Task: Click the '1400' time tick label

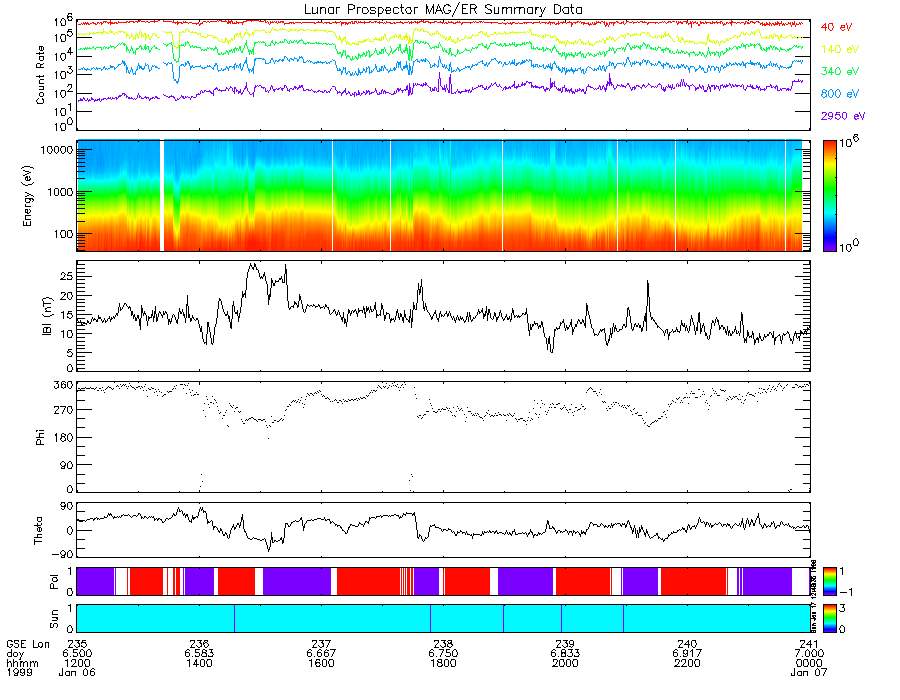Action: point(199,663)
